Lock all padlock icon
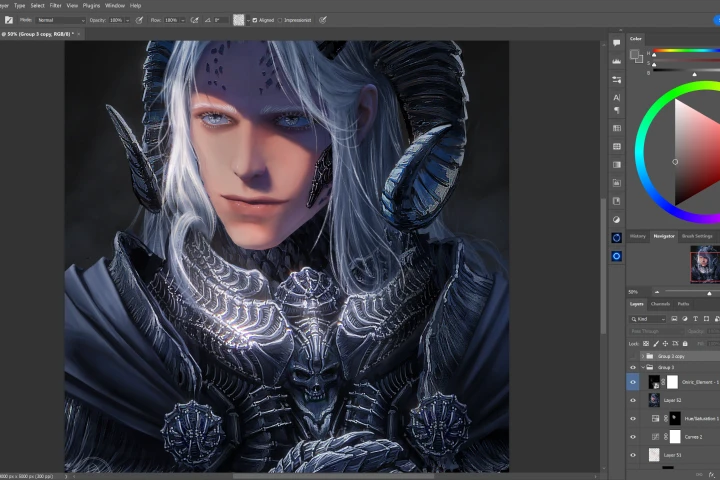Viewport: 720px width, 480px height. 685,344
